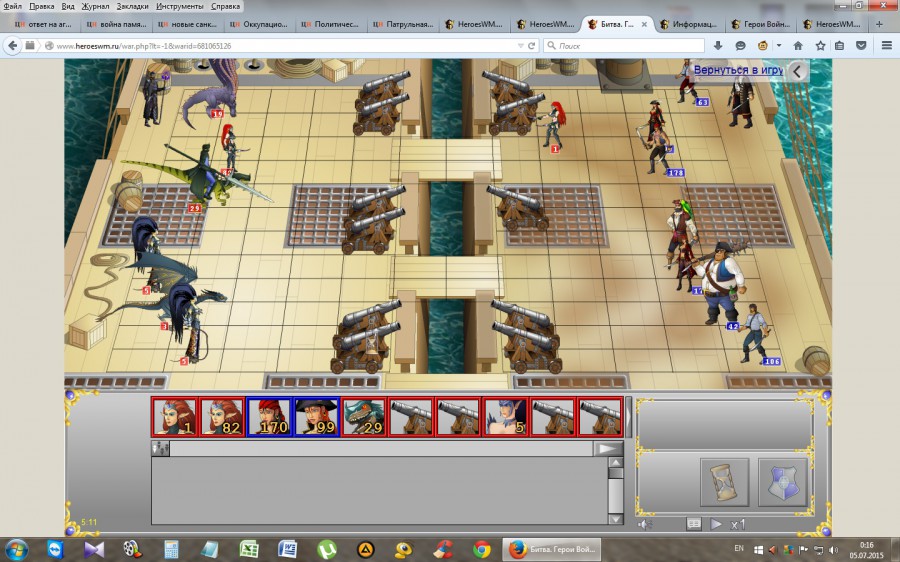Mute the battle sound speaker icon
Image resolution: width=900 pixels, height=562 pixels.
pyautogui.click(x=645, y=524)
